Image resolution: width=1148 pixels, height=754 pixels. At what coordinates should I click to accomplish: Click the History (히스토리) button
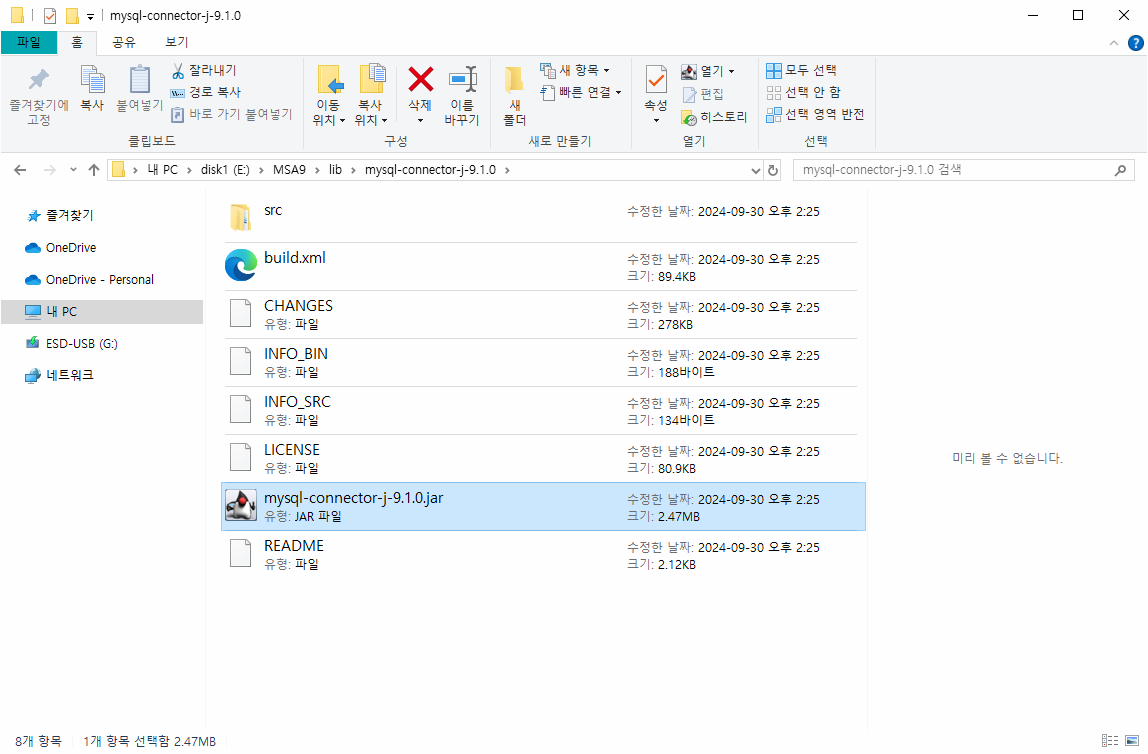(714, 117)
